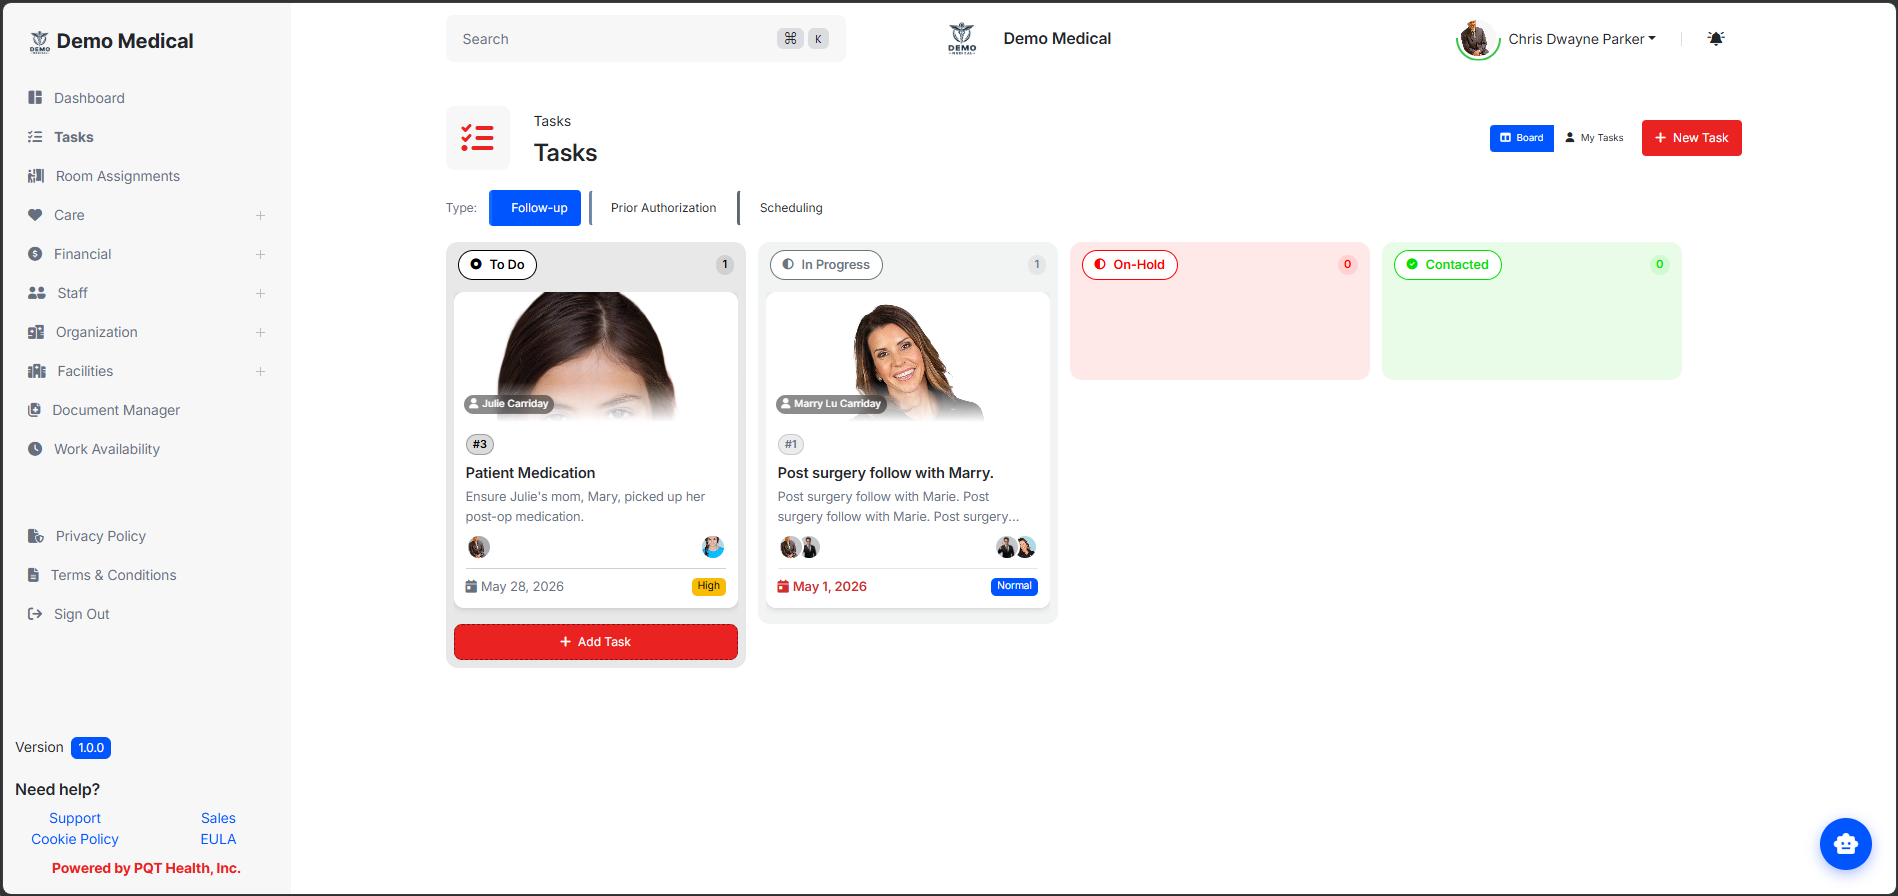This screenshot has height=896, width=1898.
Task: Open the Support link
Action: [75, 818]
